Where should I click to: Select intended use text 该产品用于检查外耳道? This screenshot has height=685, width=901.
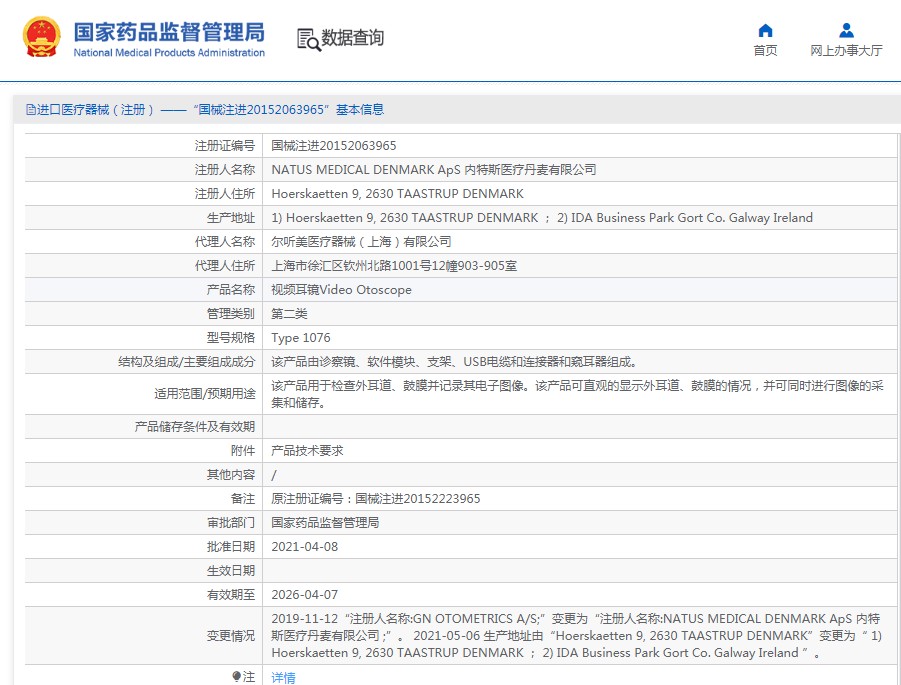(x=577, y=394)
